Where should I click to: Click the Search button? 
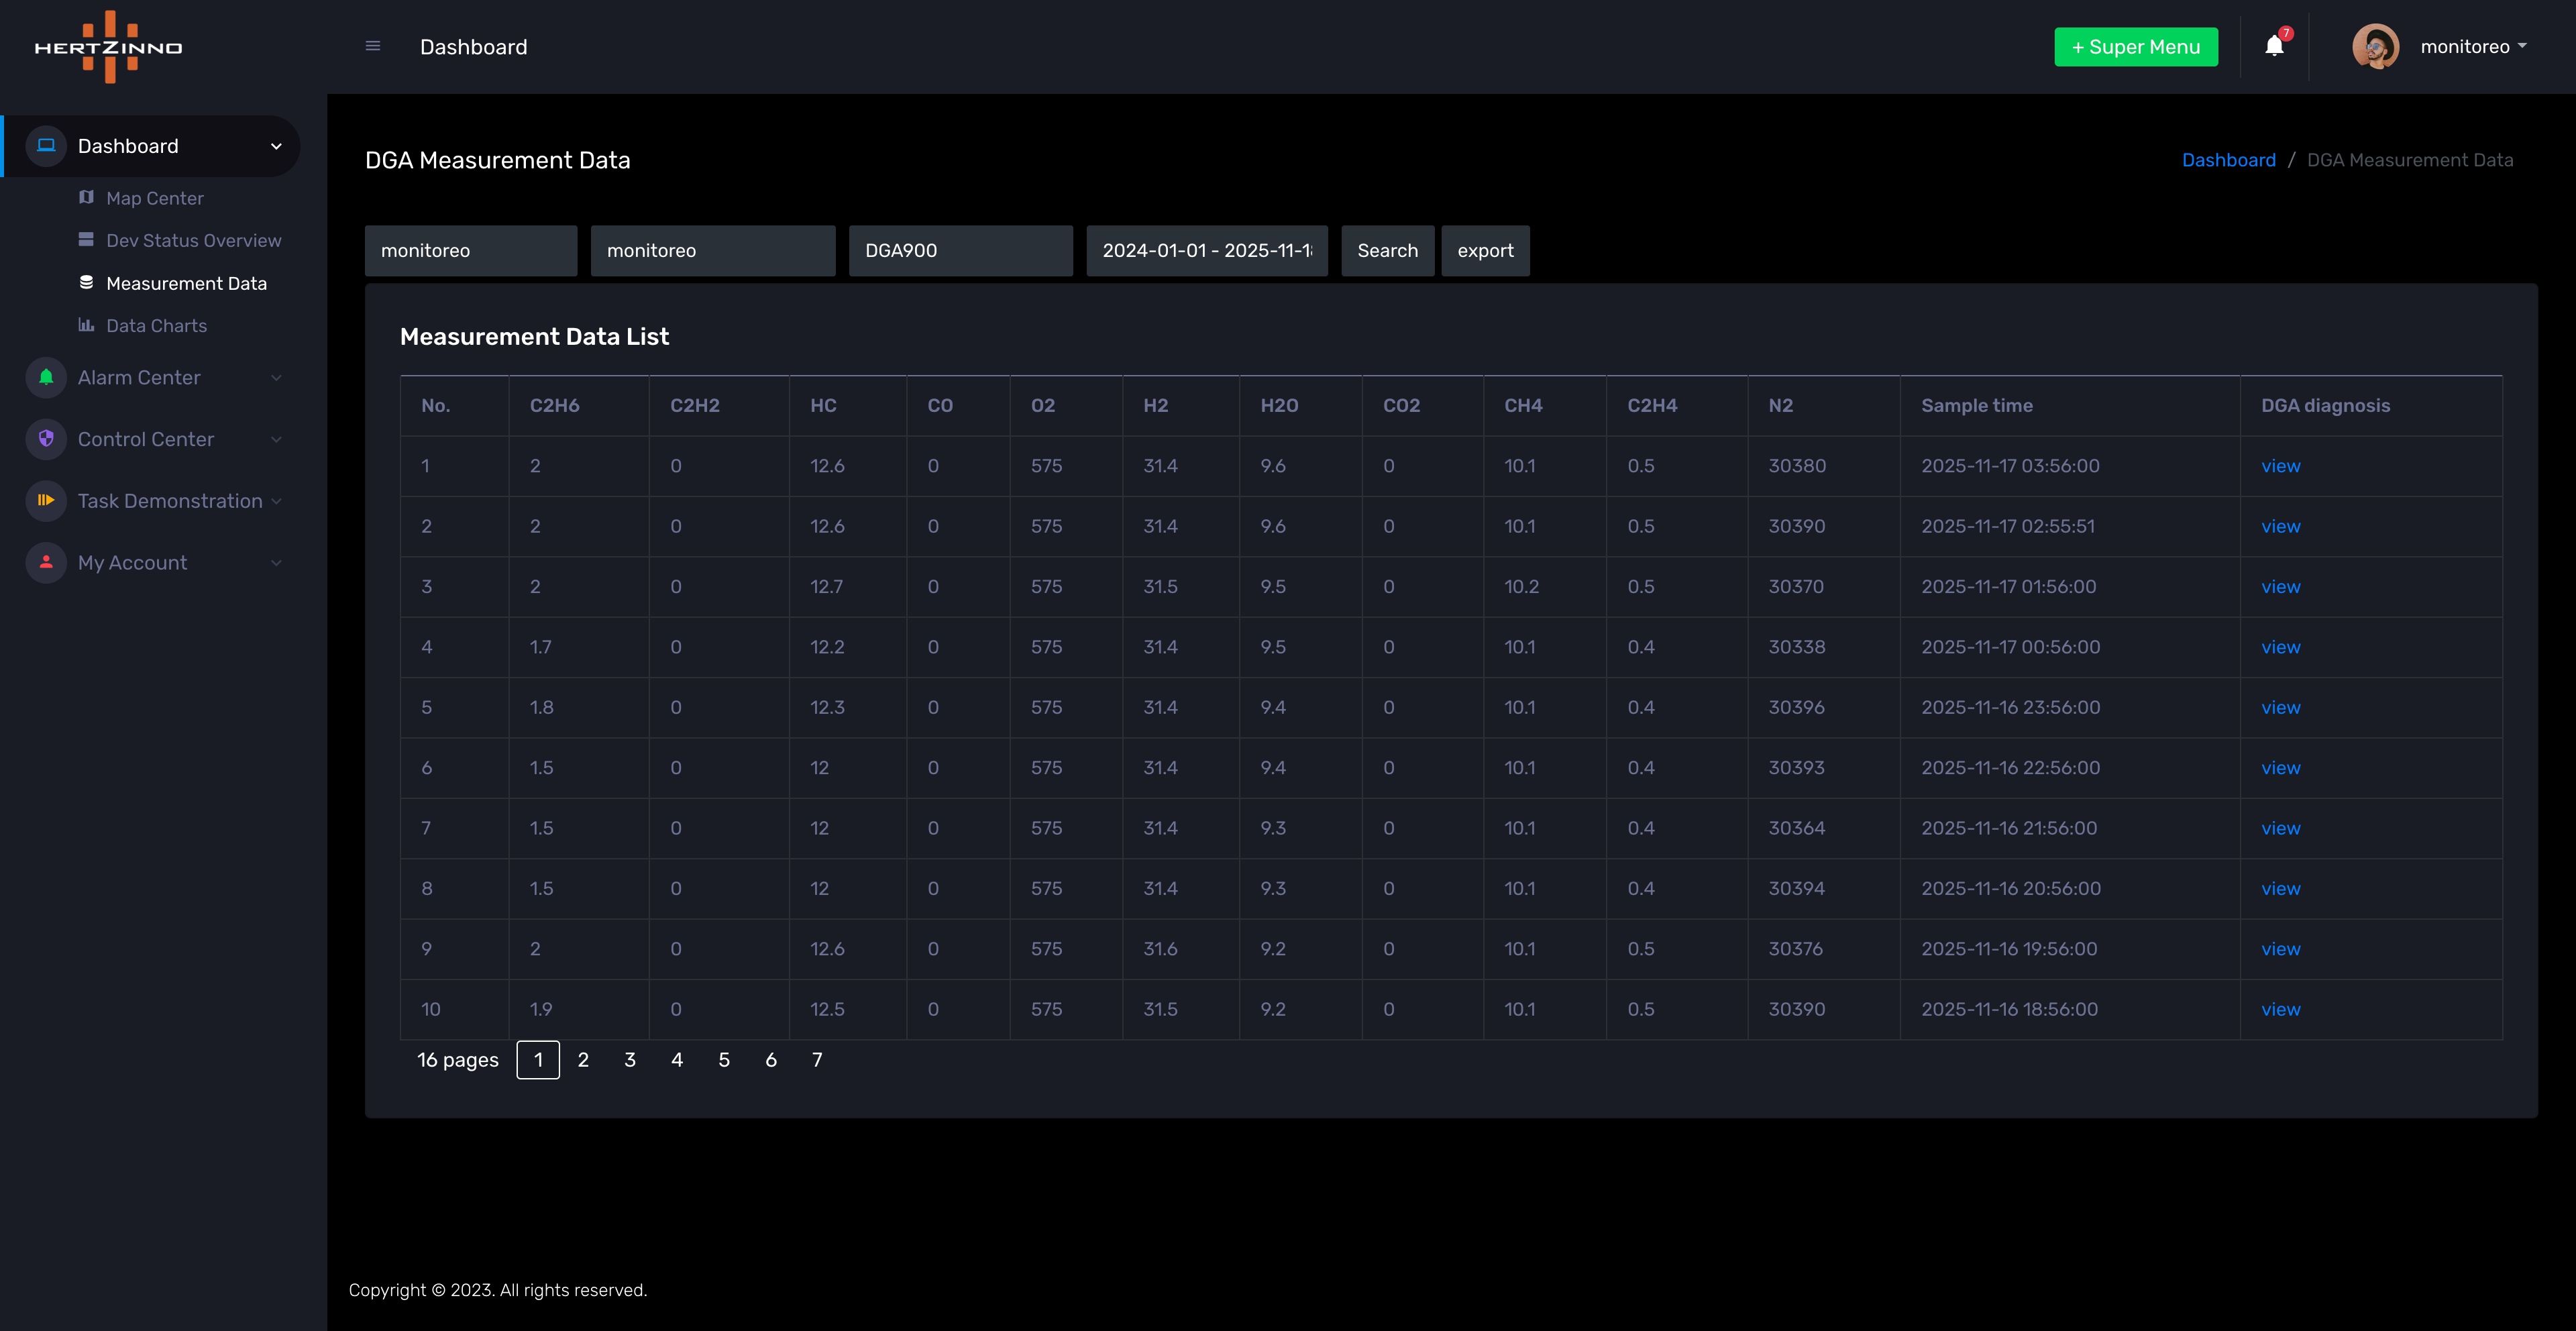pyautogui.click(x=1387, y=250)
